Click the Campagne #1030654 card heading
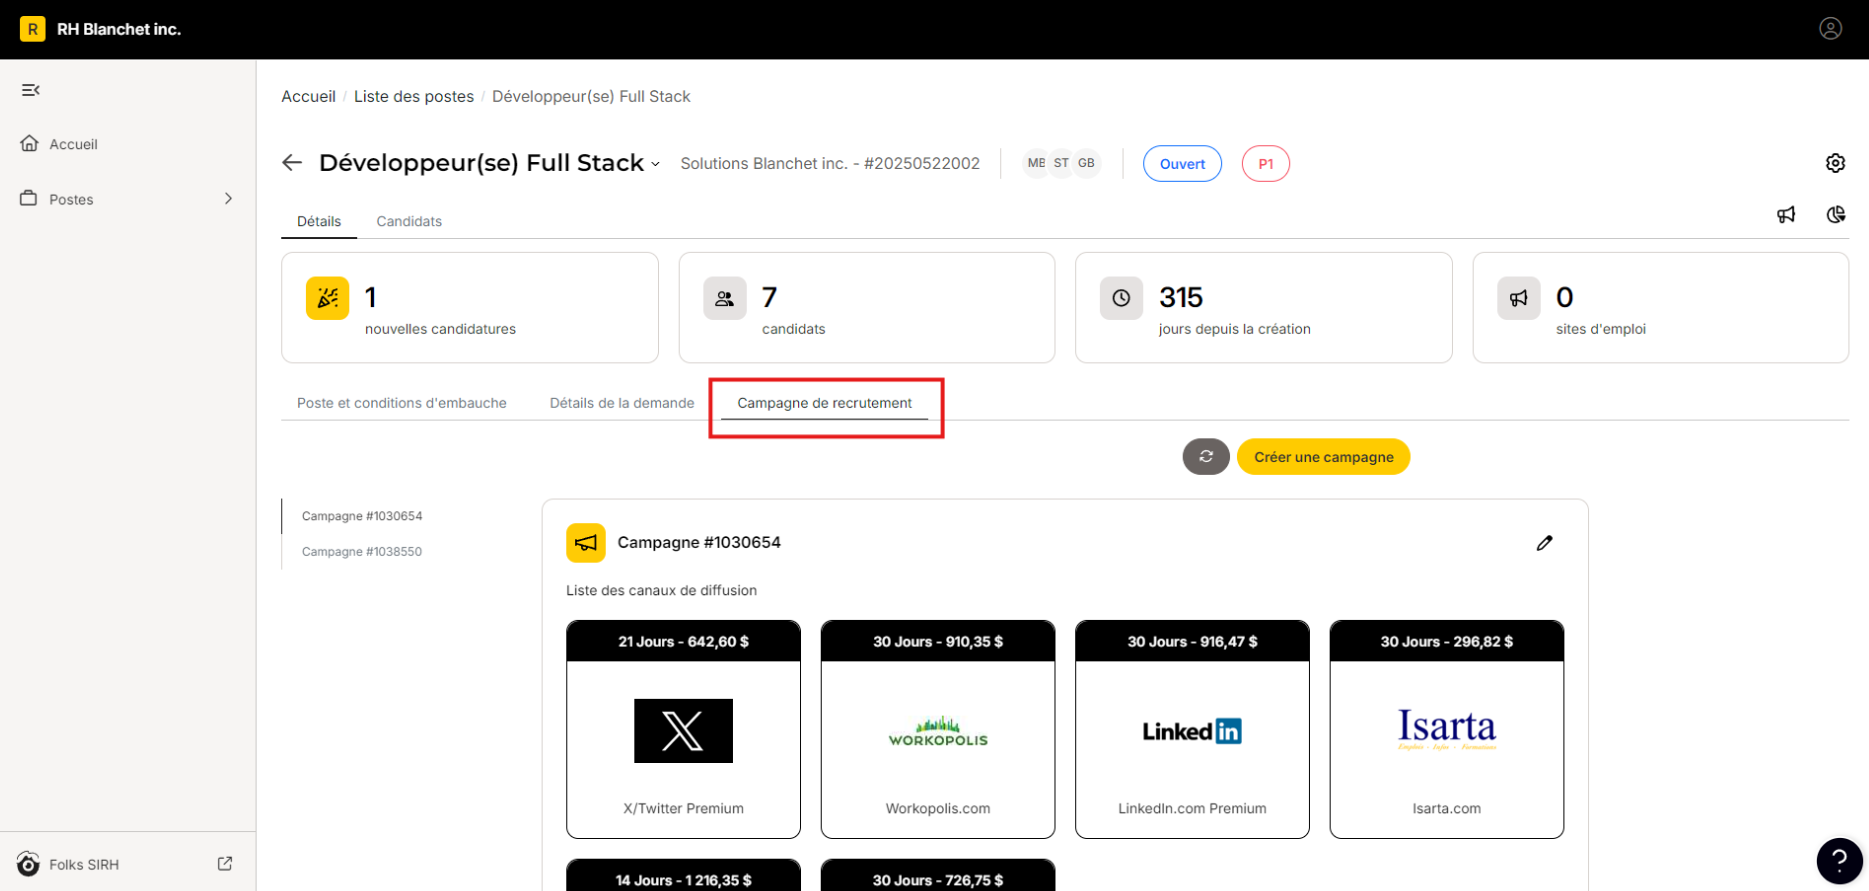Image resolution: width=1869 pixels, height=891 pixels. point(699,542)
